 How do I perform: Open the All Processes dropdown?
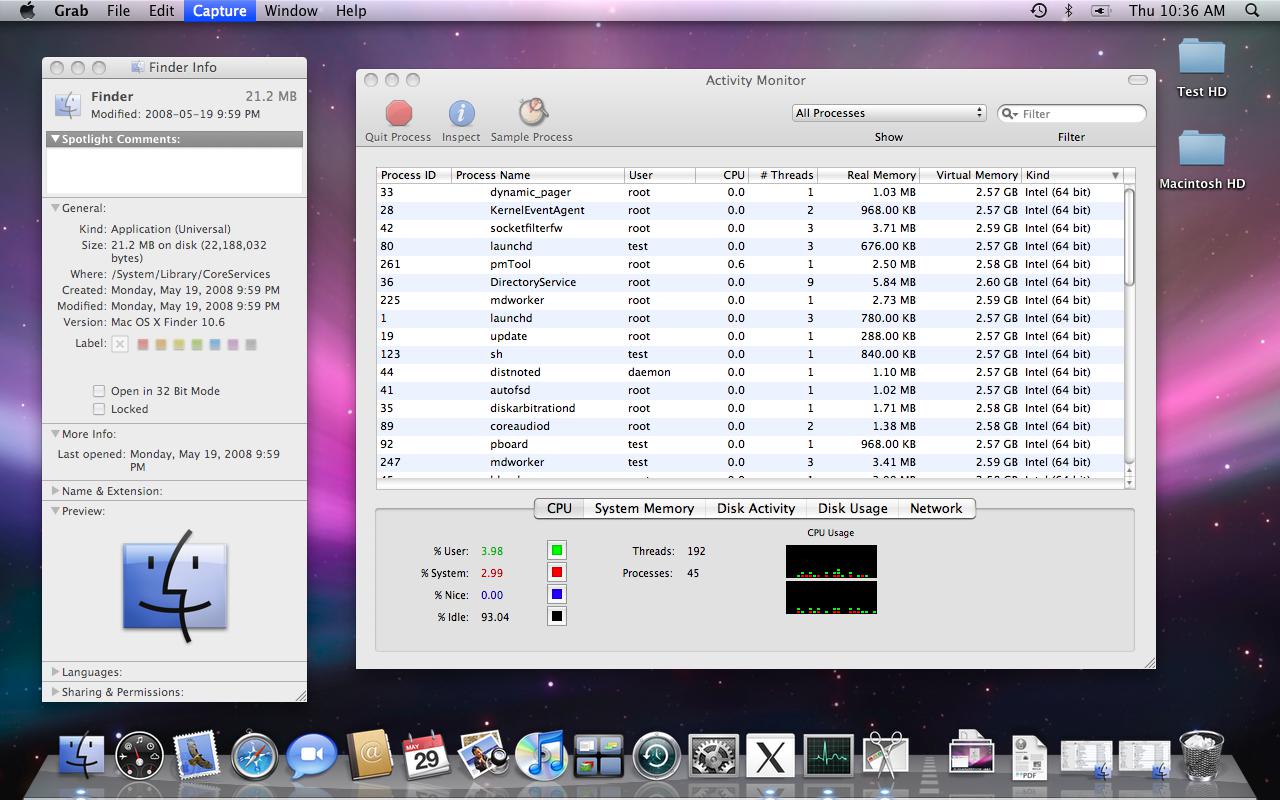point(889,113)
